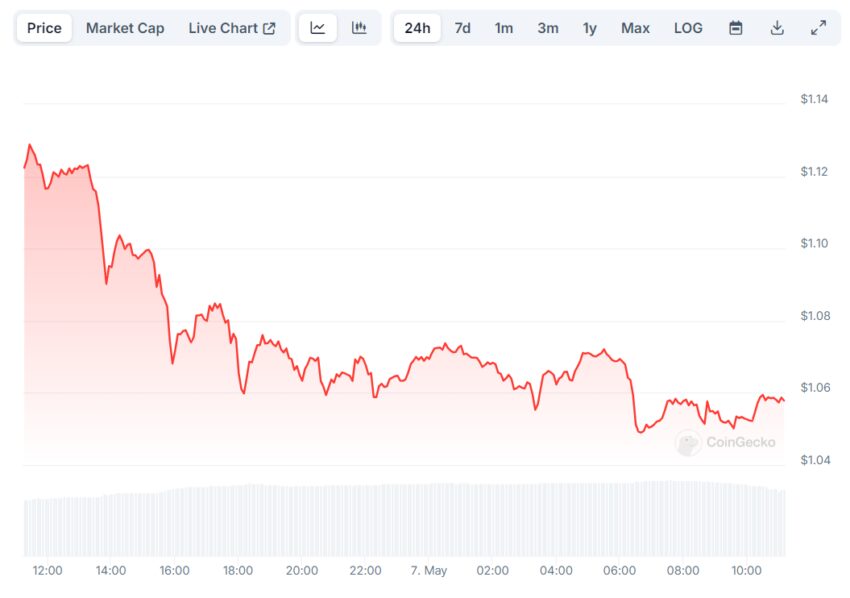Select the Price tab
The width and height of the screenshot is (850, 598).
coord(44,28)
